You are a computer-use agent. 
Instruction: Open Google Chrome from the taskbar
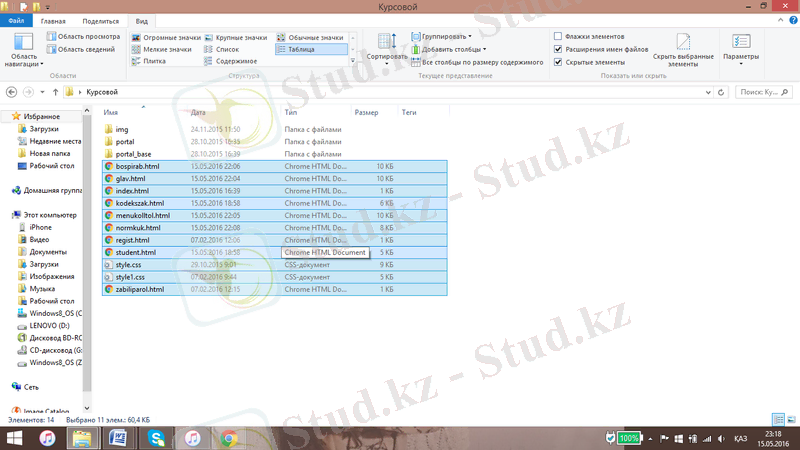pyautogui.click(x=229, y=438)
